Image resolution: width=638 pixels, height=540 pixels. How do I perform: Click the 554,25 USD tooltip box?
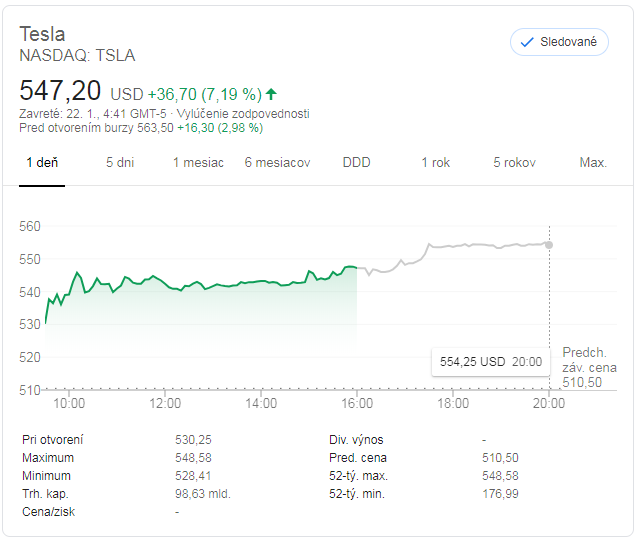[x=491, y=362]
